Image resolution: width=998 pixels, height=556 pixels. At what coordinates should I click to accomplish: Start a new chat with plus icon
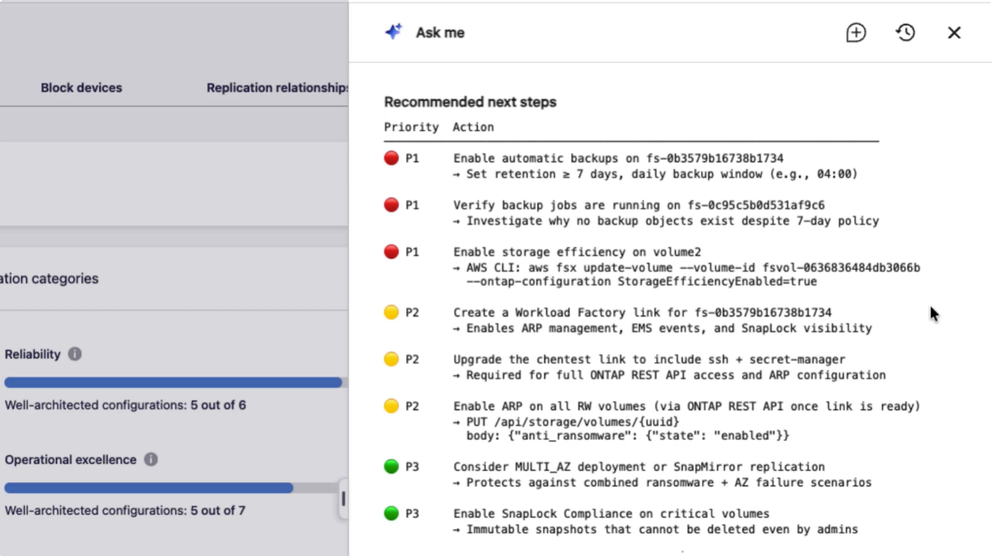[x=856, y=32]
